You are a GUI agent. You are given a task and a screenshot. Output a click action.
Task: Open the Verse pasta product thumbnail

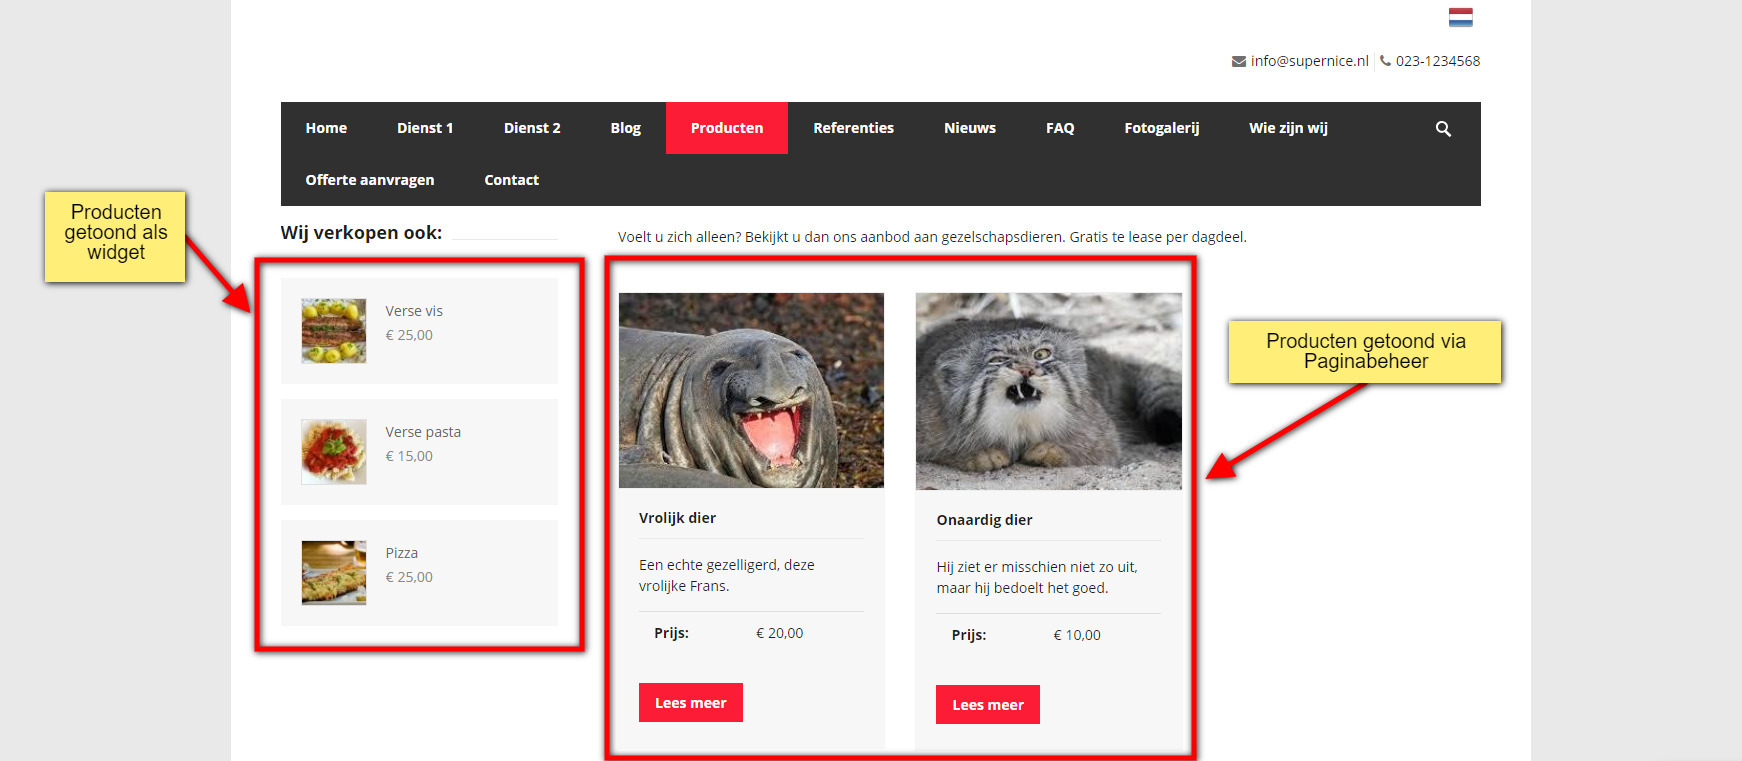334,452
